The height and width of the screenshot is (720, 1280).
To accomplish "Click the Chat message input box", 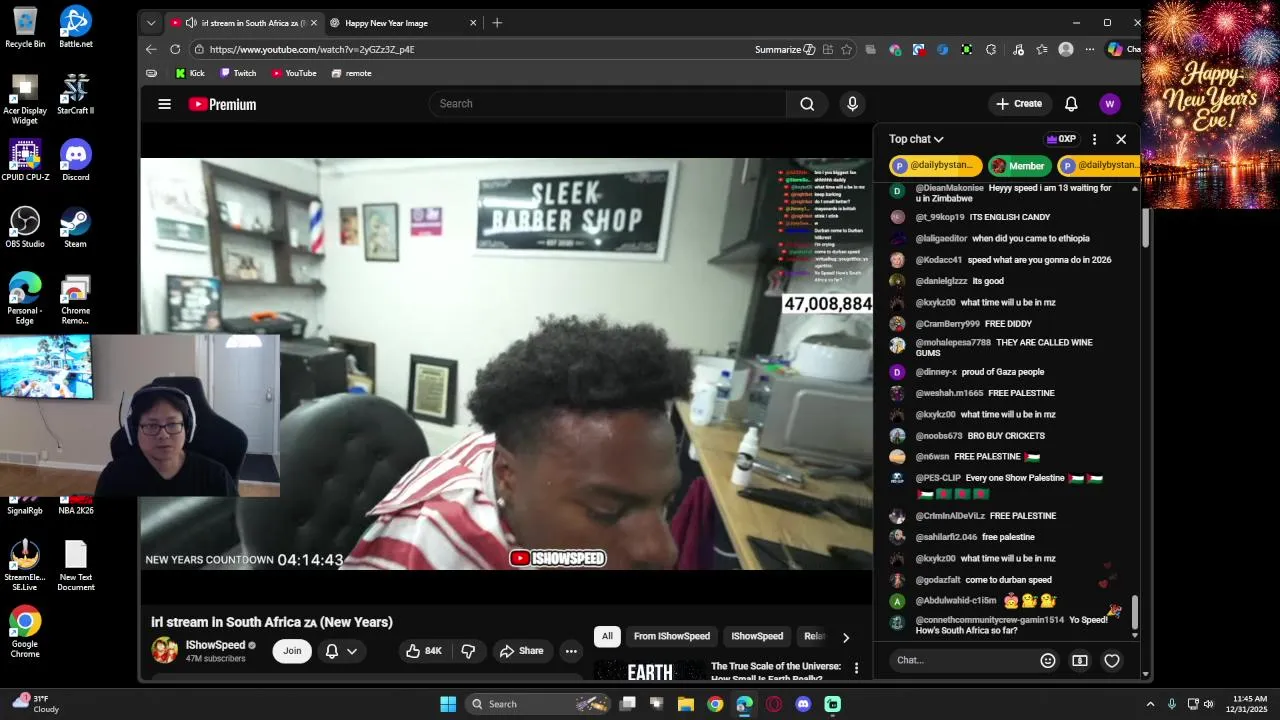I will point(965,660).
